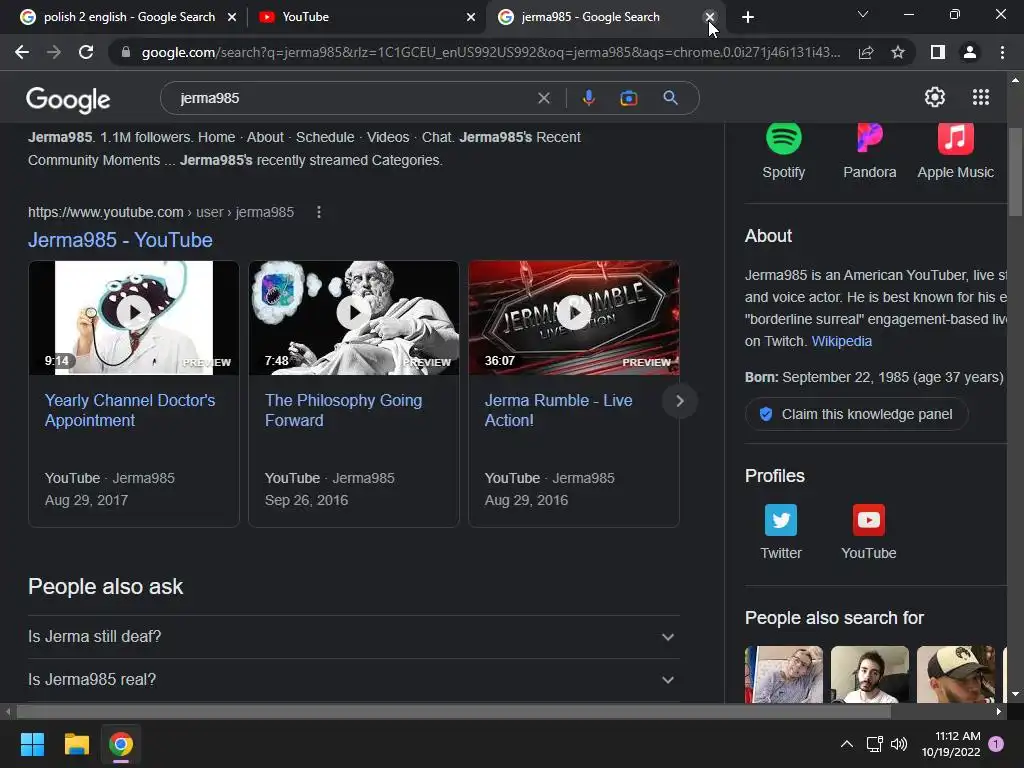Bookmark this page with star icon
The width and height of the screenshot is (1024, 768).
[898, 52]
